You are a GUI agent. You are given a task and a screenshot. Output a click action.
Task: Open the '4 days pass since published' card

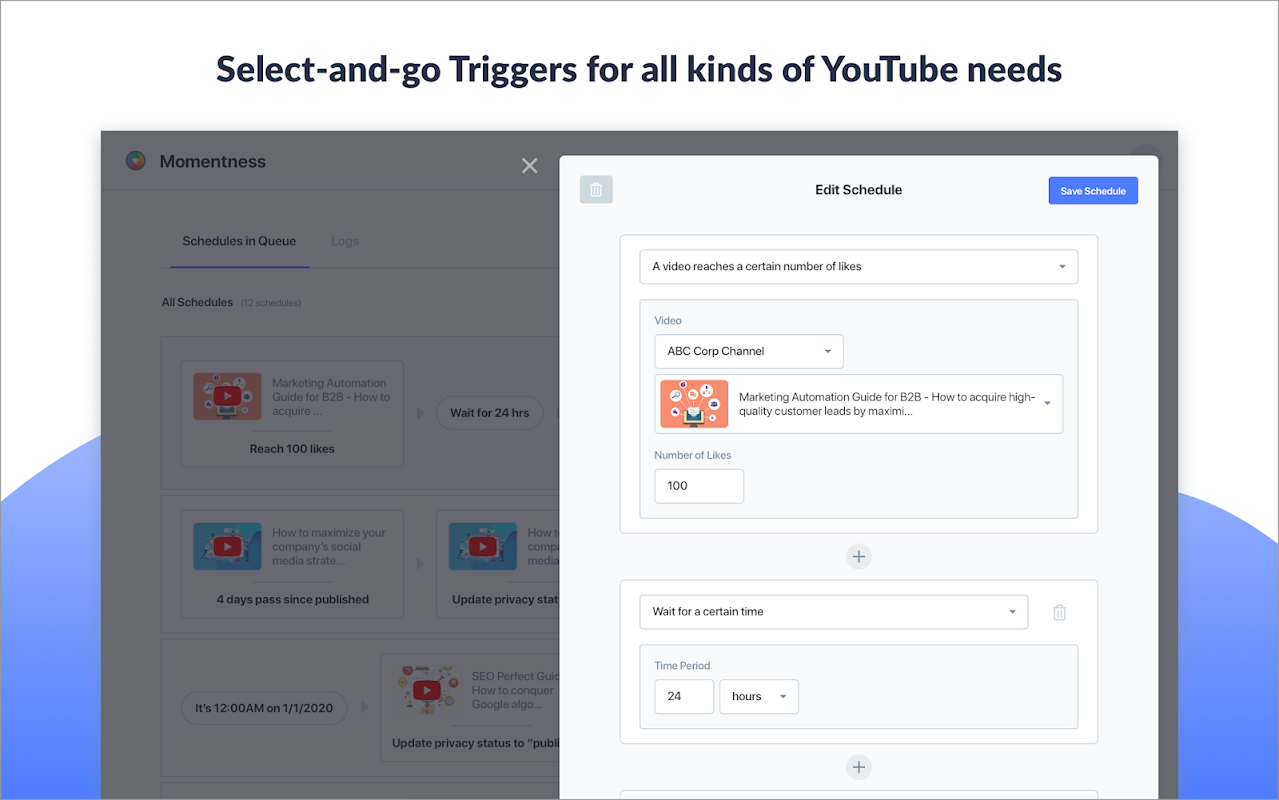pyautogui.click(x=292, y=564)
